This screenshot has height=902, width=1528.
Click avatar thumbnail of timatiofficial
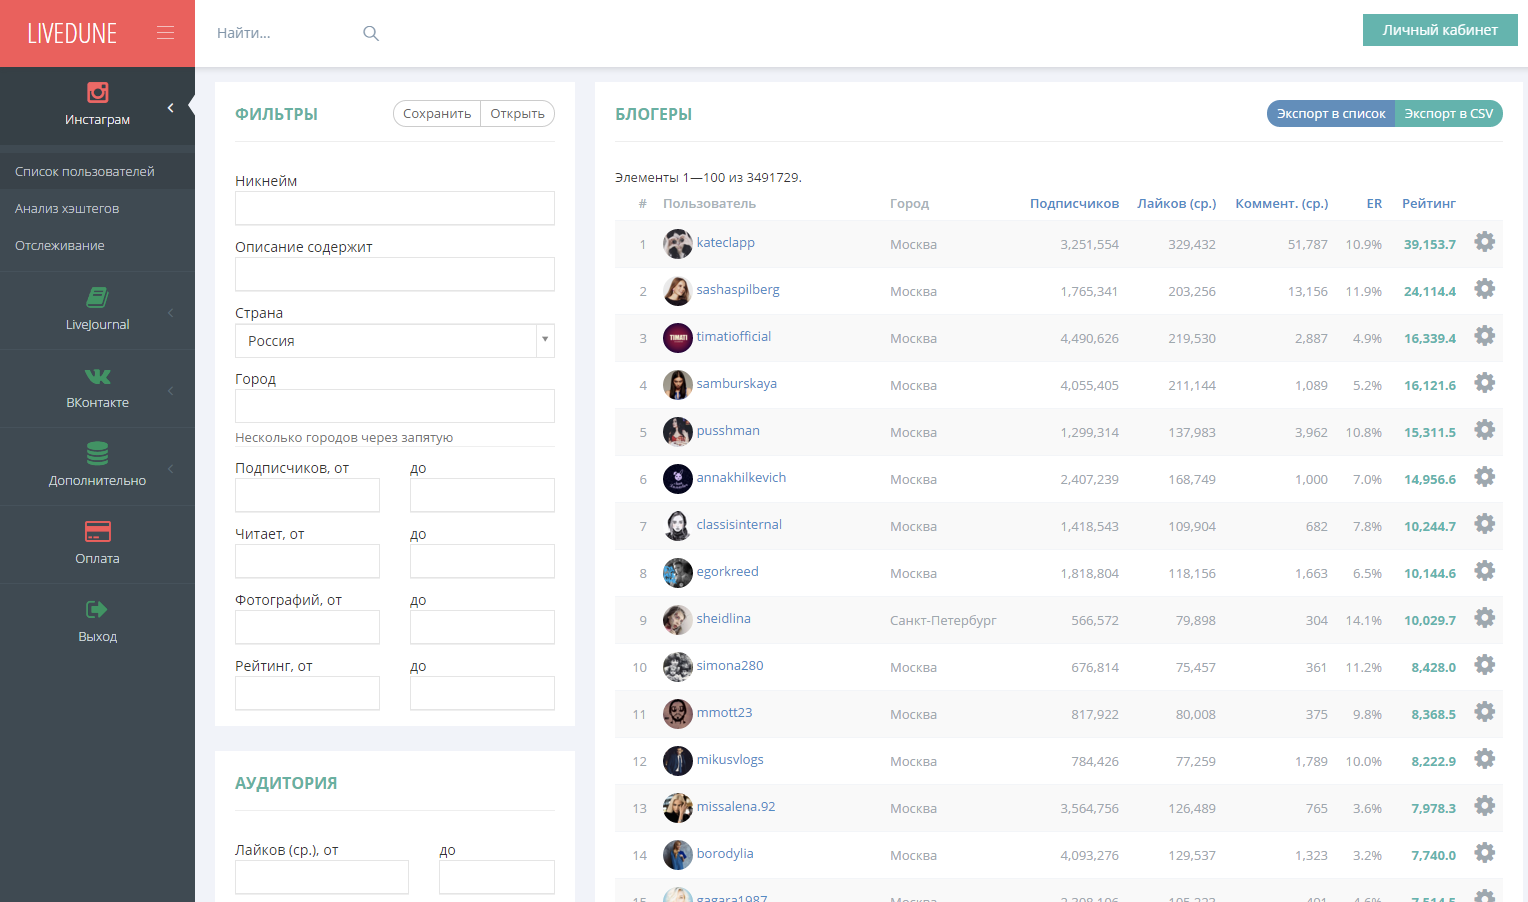click(677, 338)
